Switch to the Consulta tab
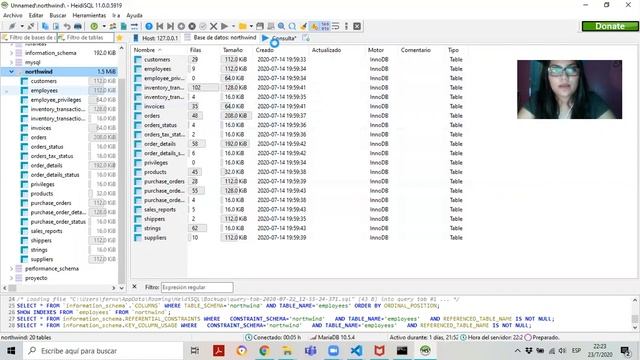The height and width of the screenshot is (360, 640). pyautogui.click(x=280, y=38)
